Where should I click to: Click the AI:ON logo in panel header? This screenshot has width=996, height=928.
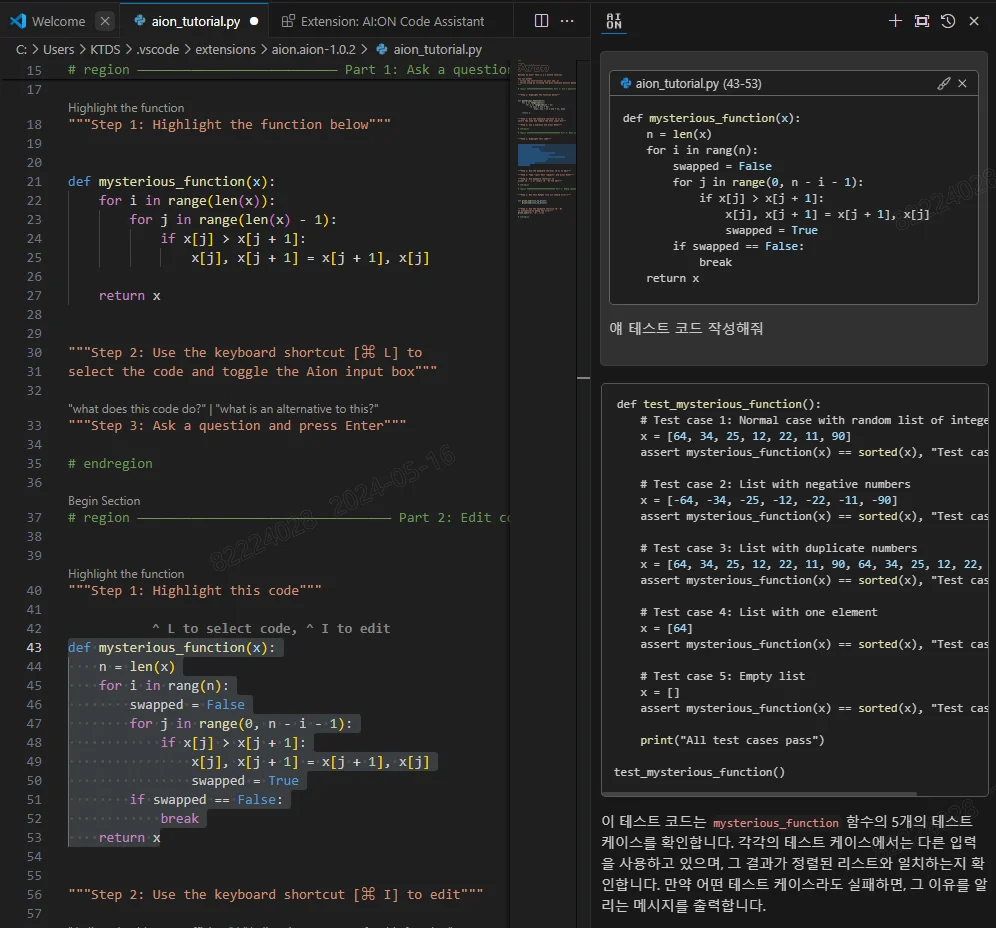pyautogui.click(x=614, y=21)
